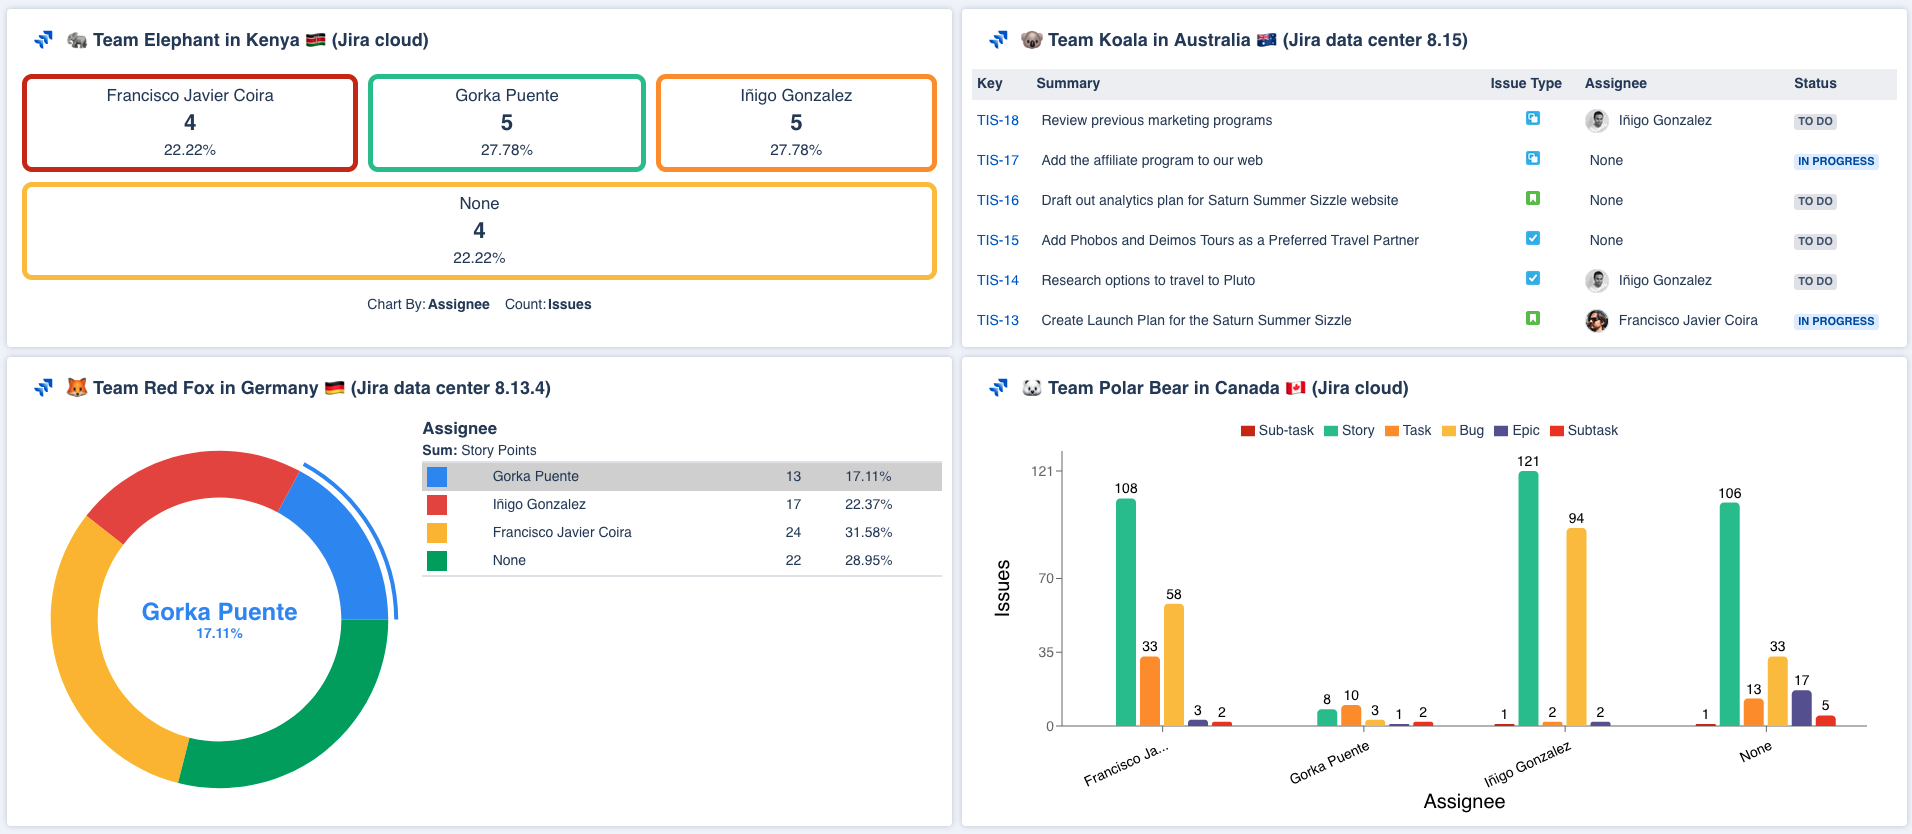Click the task icon for TIS-15
The height and width of the screenshot is (834, 1912).
click(1532, 239)
